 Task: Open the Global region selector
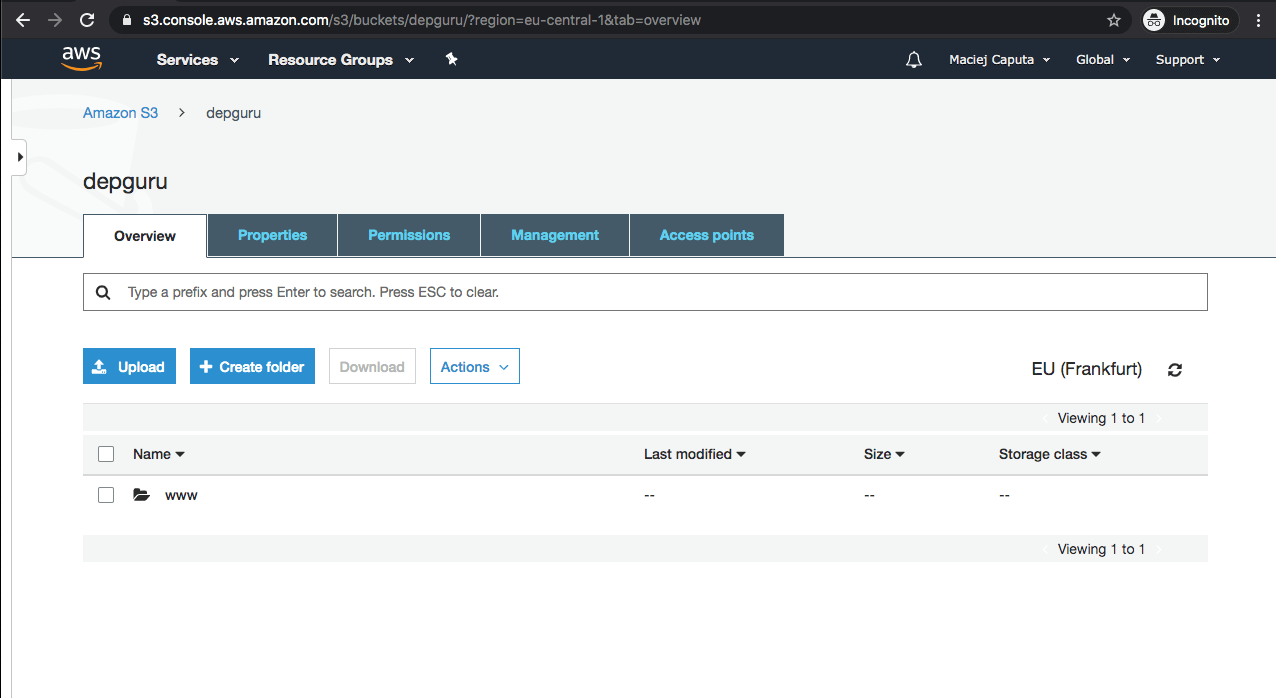point(1102,60)
